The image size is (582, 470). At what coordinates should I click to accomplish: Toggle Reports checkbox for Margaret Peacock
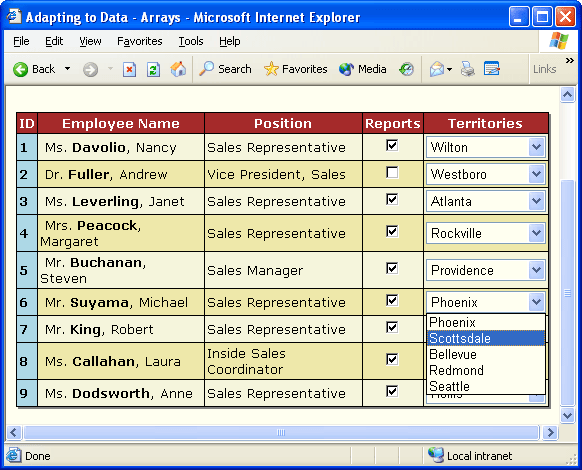392,231
